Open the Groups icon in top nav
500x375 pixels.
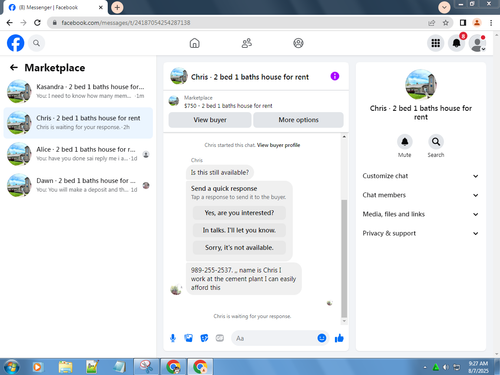(x=298, y=43)
